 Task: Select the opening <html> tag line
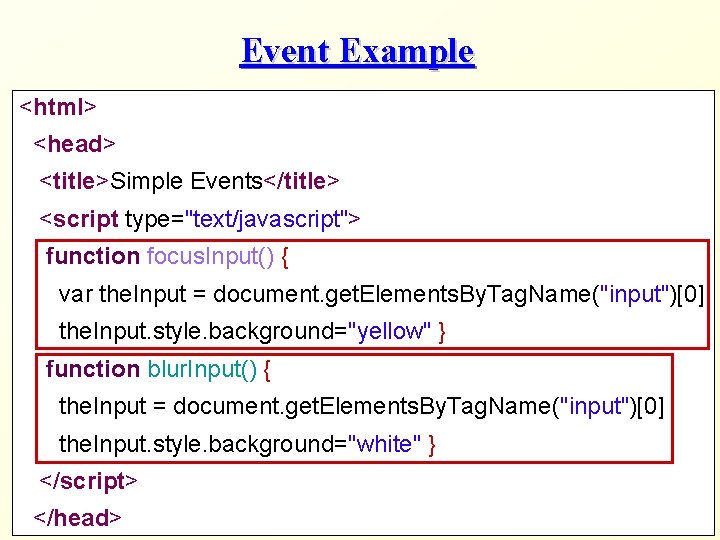(x=58, y=107)
